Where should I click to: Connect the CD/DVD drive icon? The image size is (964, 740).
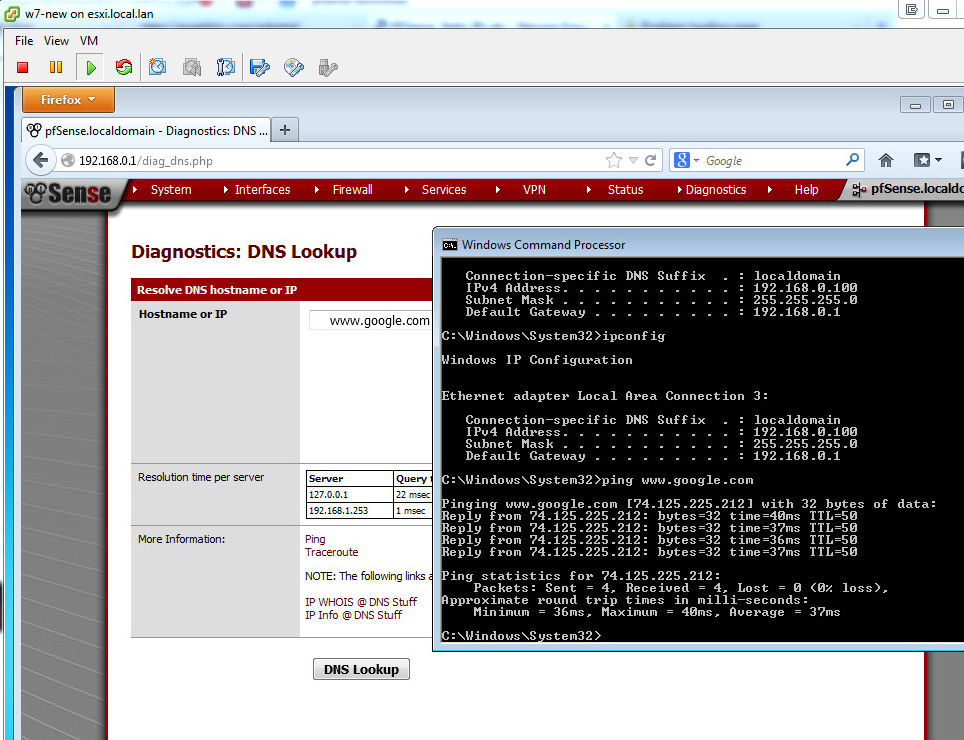tap(293, 67)
